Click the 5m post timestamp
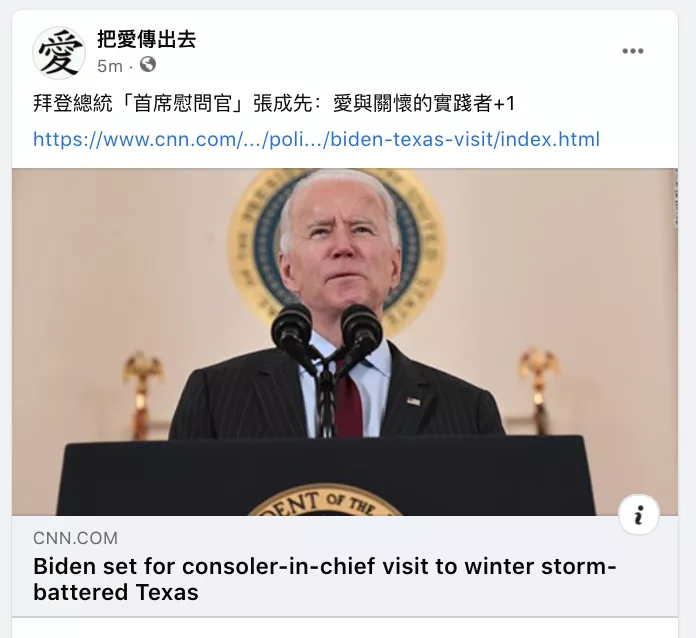Image resolution: width=696 pixels, height=638 pixels. [x=110, y=66]
